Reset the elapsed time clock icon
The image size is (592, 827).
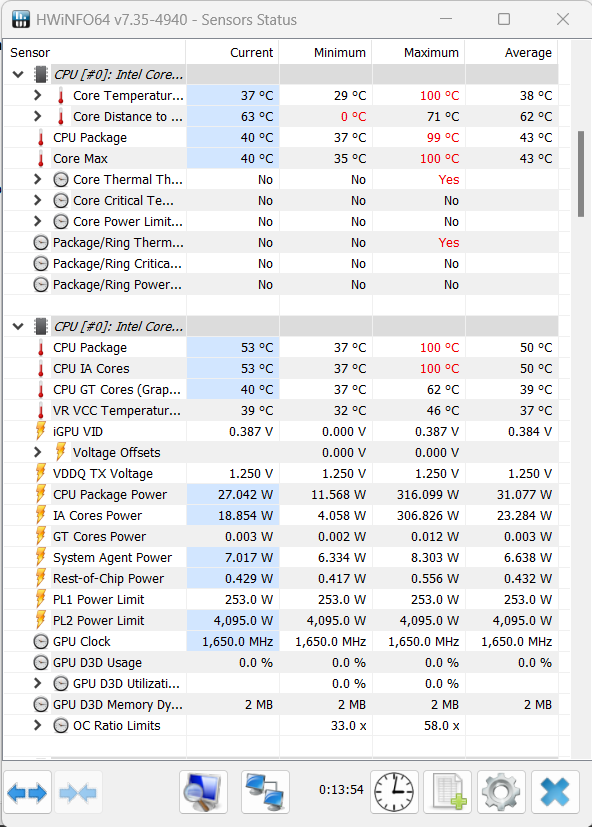(394, 791)
